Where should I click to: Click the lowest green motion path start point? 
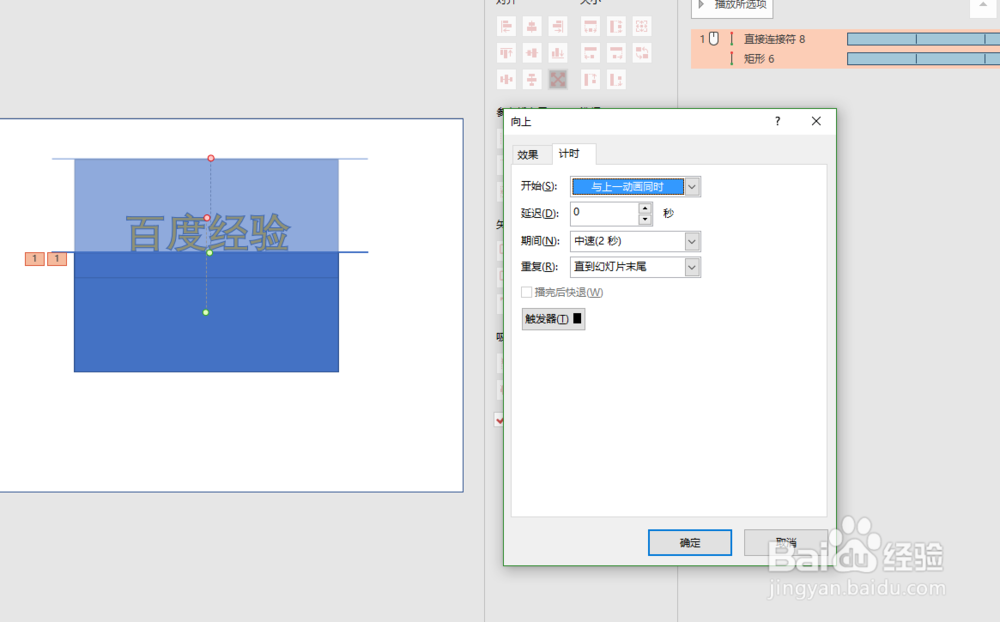pos(205,313)
